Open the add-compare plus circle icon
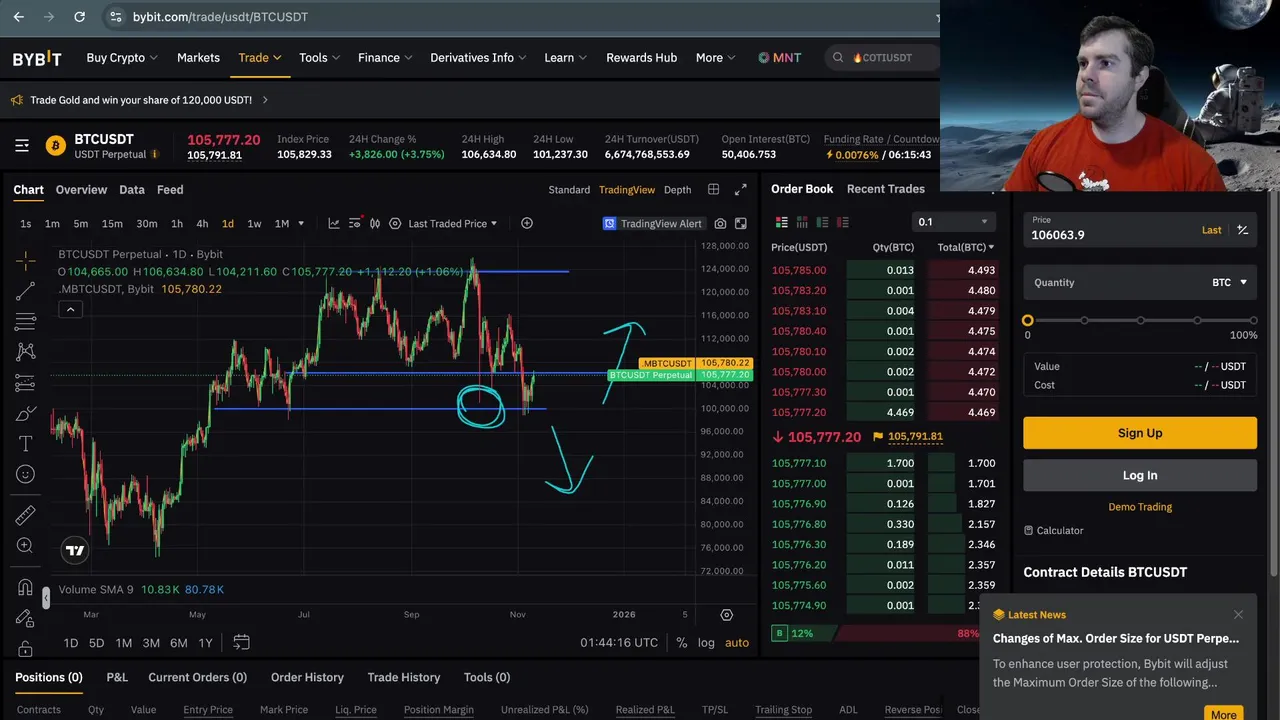The image size is (1280, 720). (527, 223)
